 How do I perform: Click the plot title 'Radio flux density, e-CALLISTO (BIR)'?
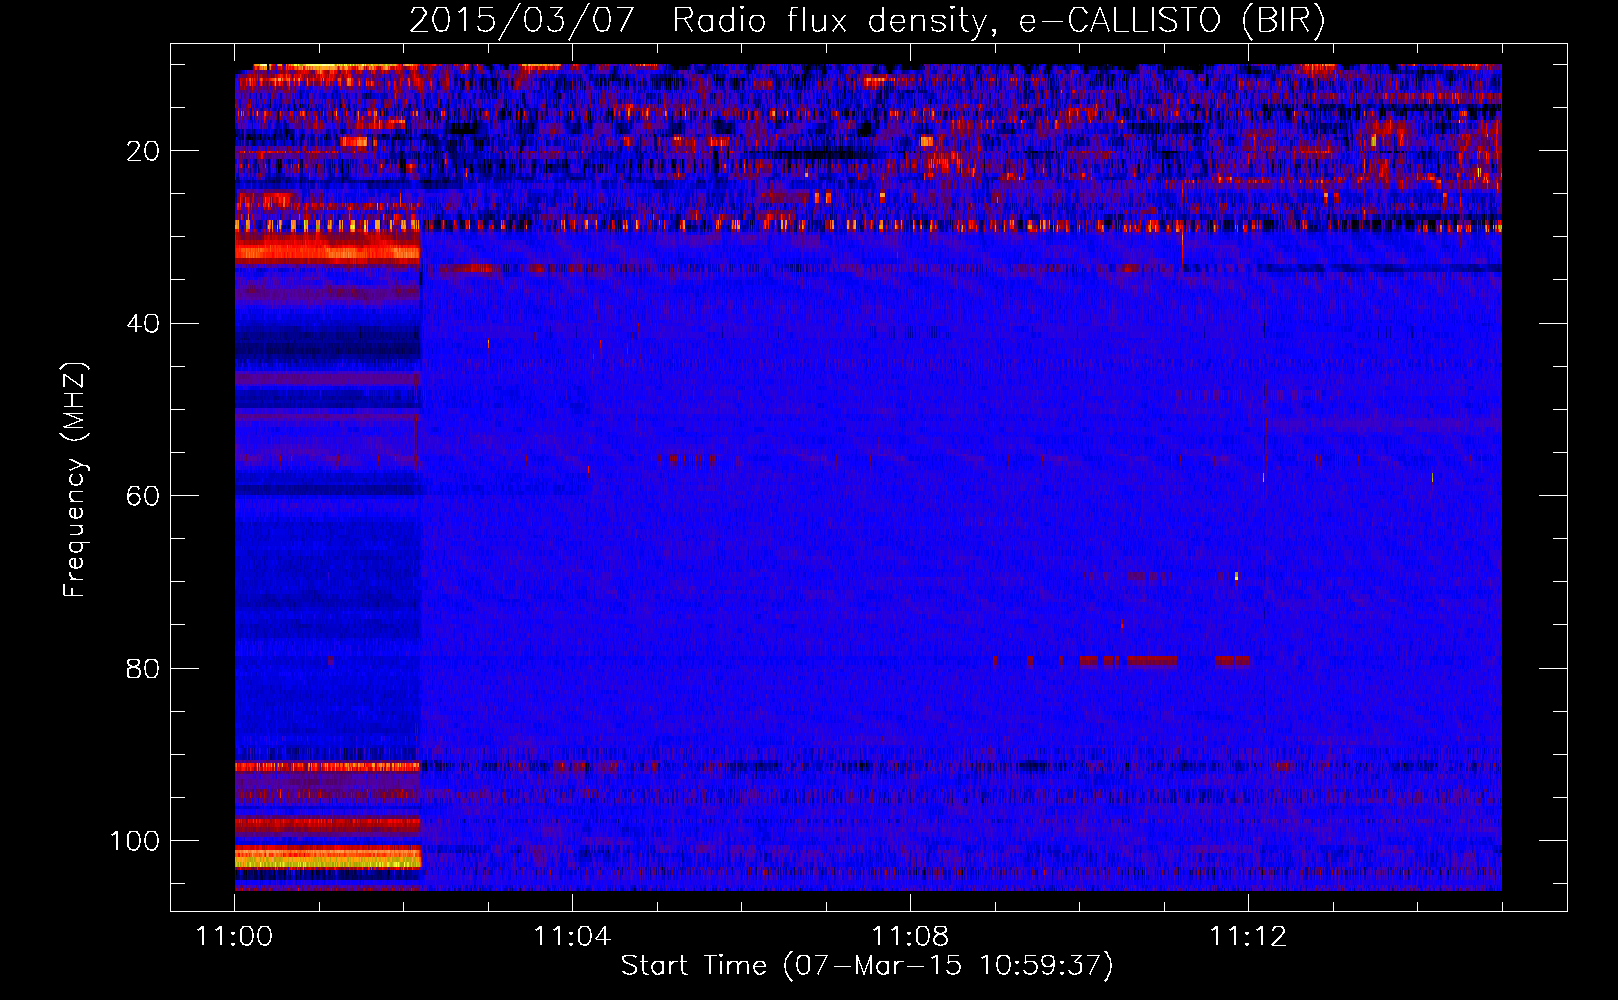999,21
